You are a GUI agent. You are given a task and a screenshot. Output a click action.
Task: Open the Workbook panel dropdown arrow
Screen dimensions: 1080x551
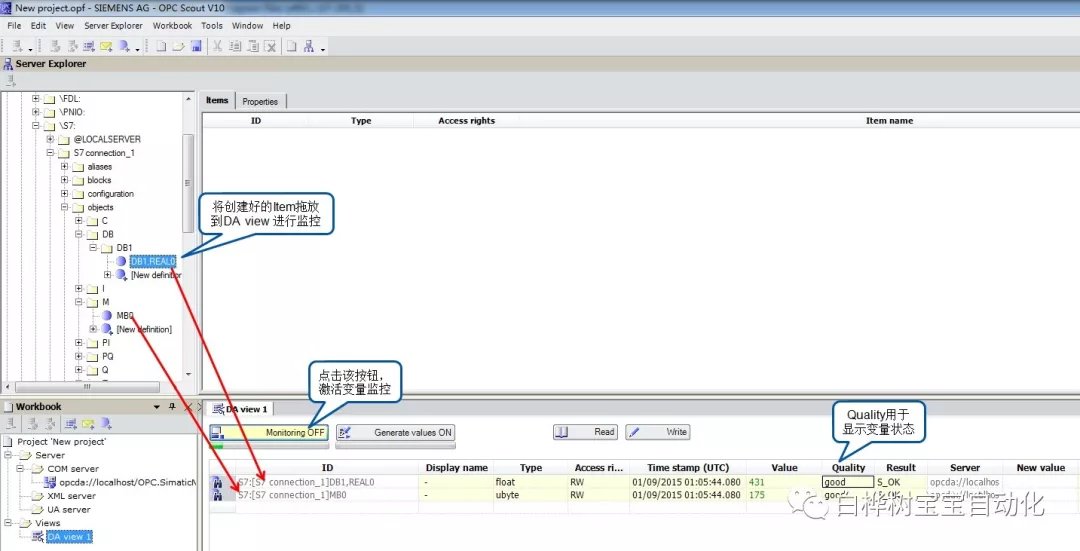tap(157, 407)
